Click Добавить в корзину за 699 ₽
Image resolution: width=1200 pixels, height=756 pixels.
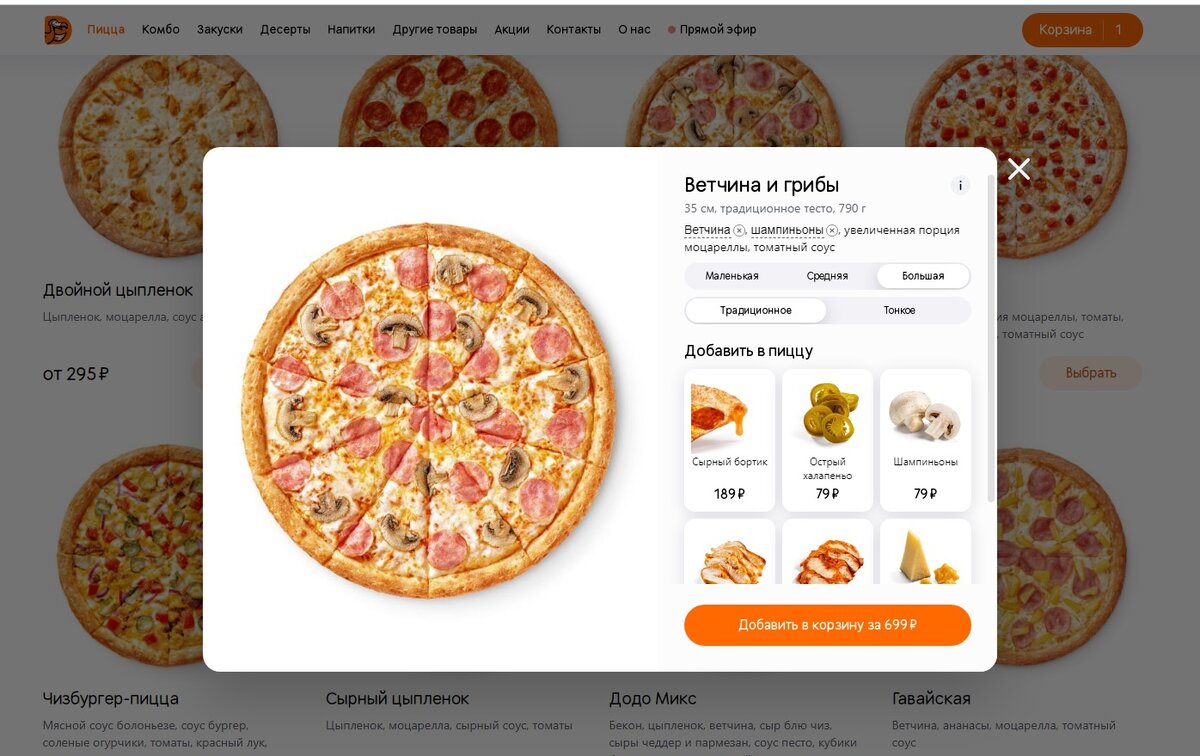tap(827, 625)
